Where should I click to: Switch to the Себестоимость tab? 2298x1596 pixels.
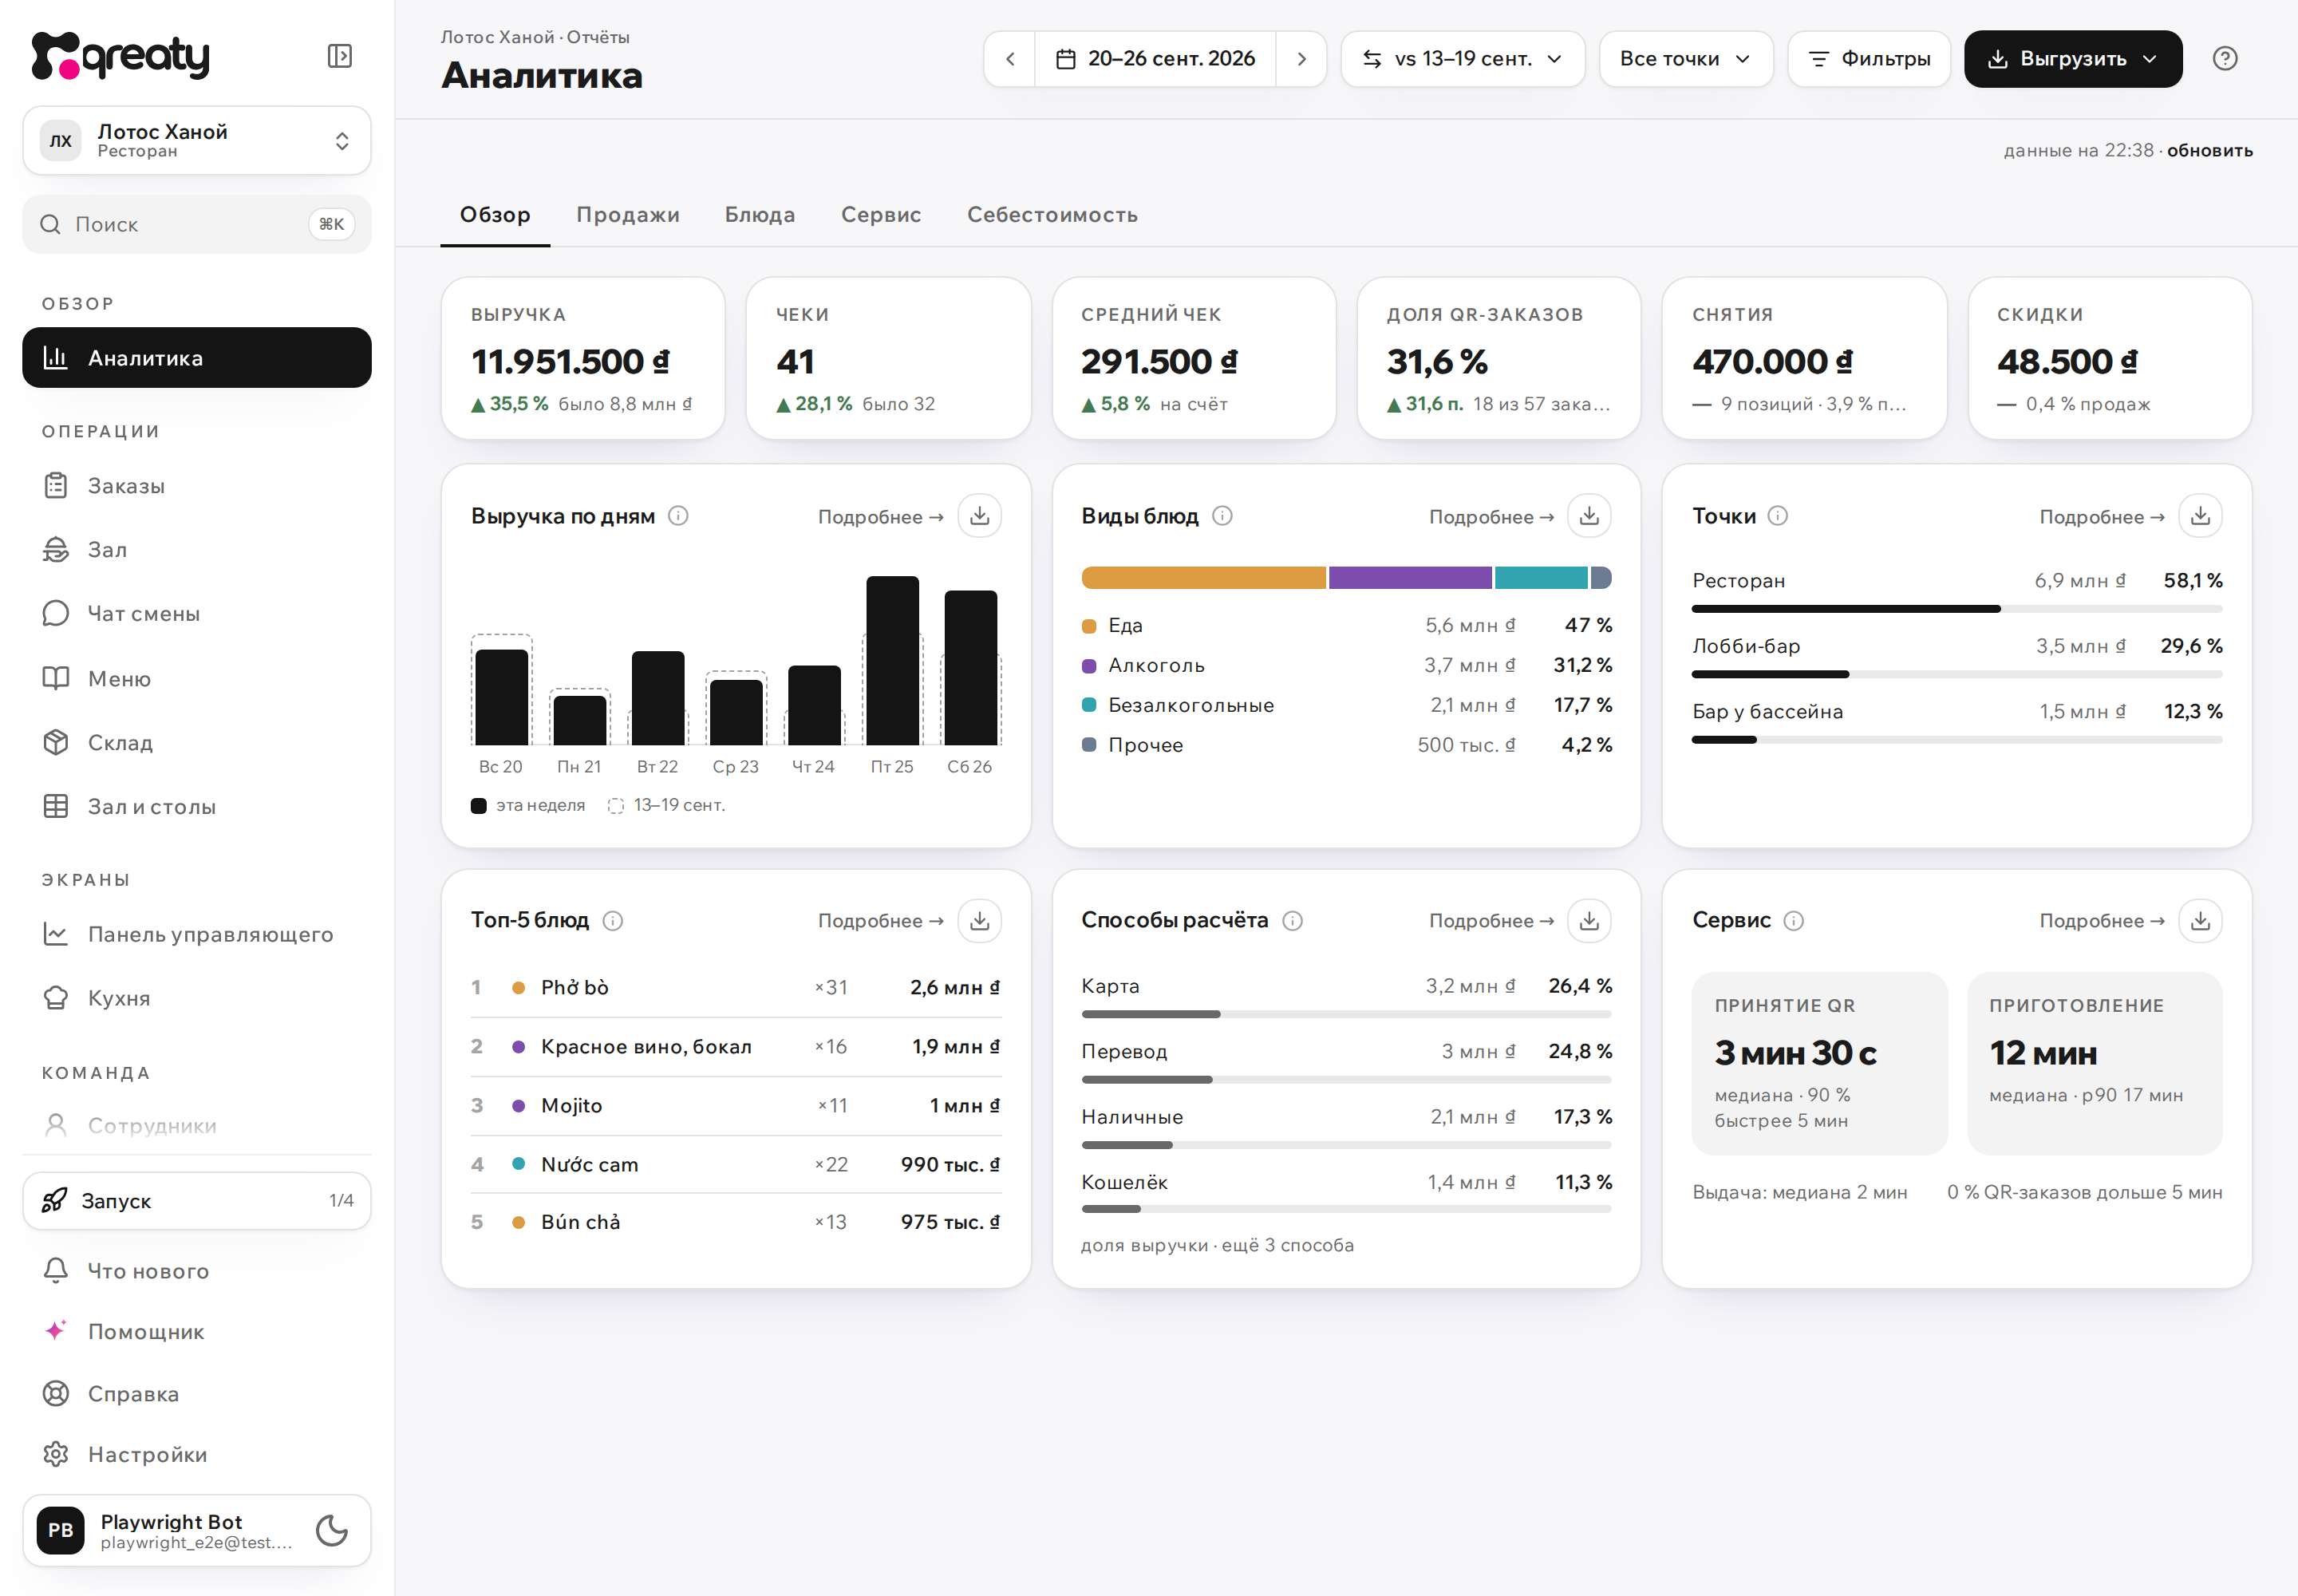(x=1052, y=215)
